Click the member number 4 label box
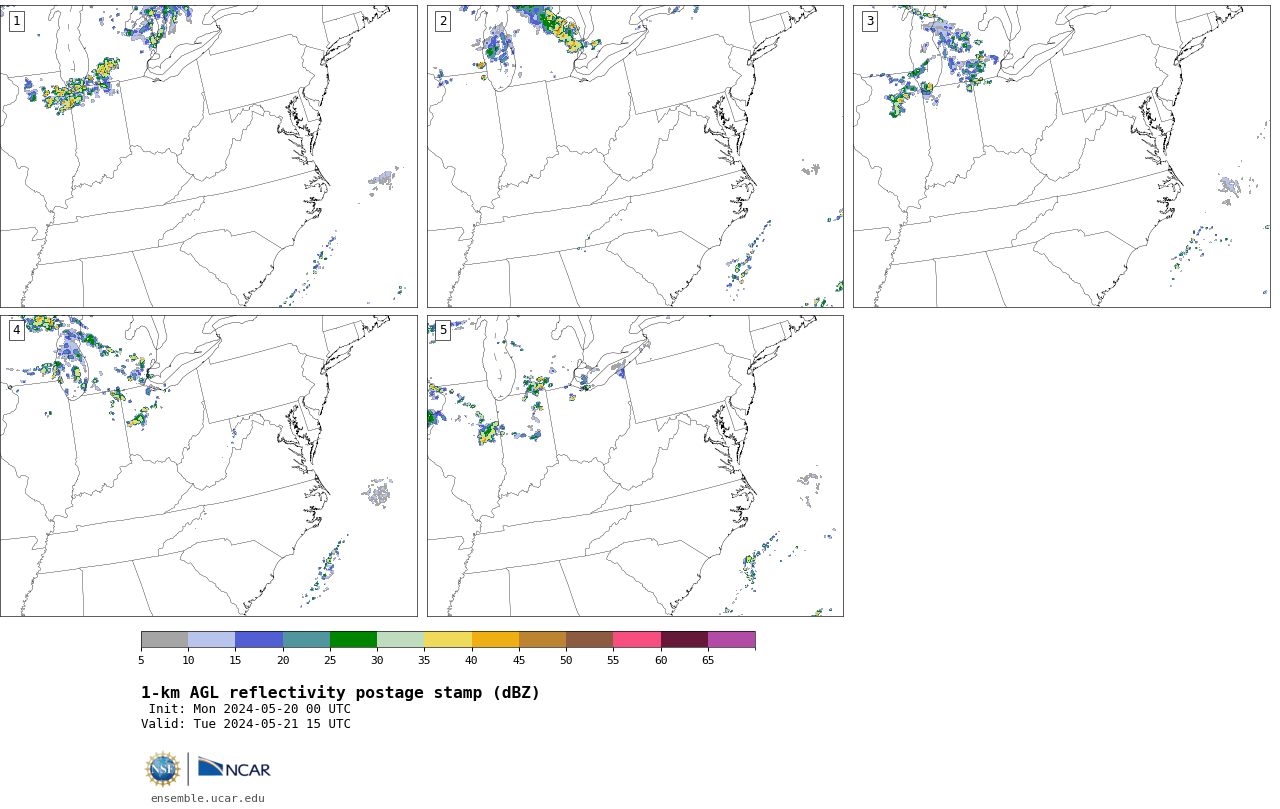Screen dimensions: 1280x809 pos(17,330)
